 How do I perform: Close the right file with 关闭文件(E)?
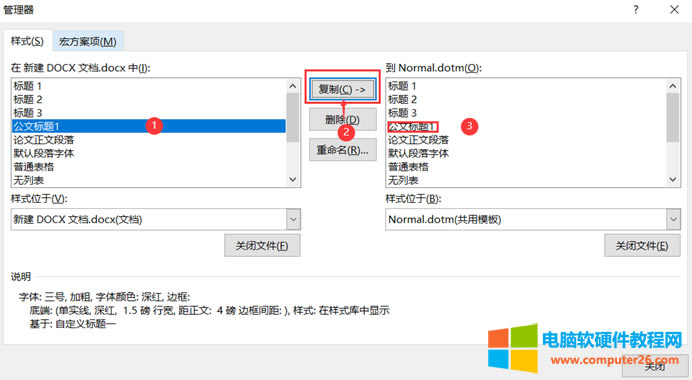pos(642,246)
